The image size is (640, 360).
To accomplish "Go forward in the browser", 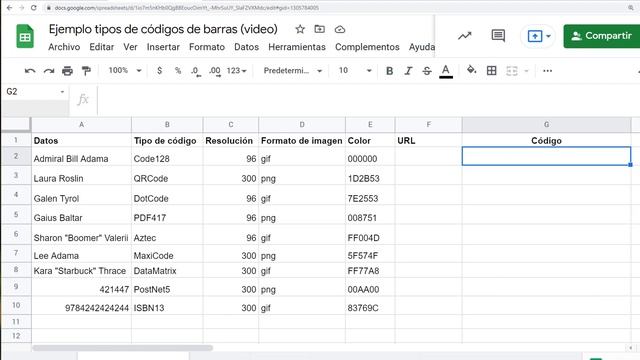I will (22, 7).
